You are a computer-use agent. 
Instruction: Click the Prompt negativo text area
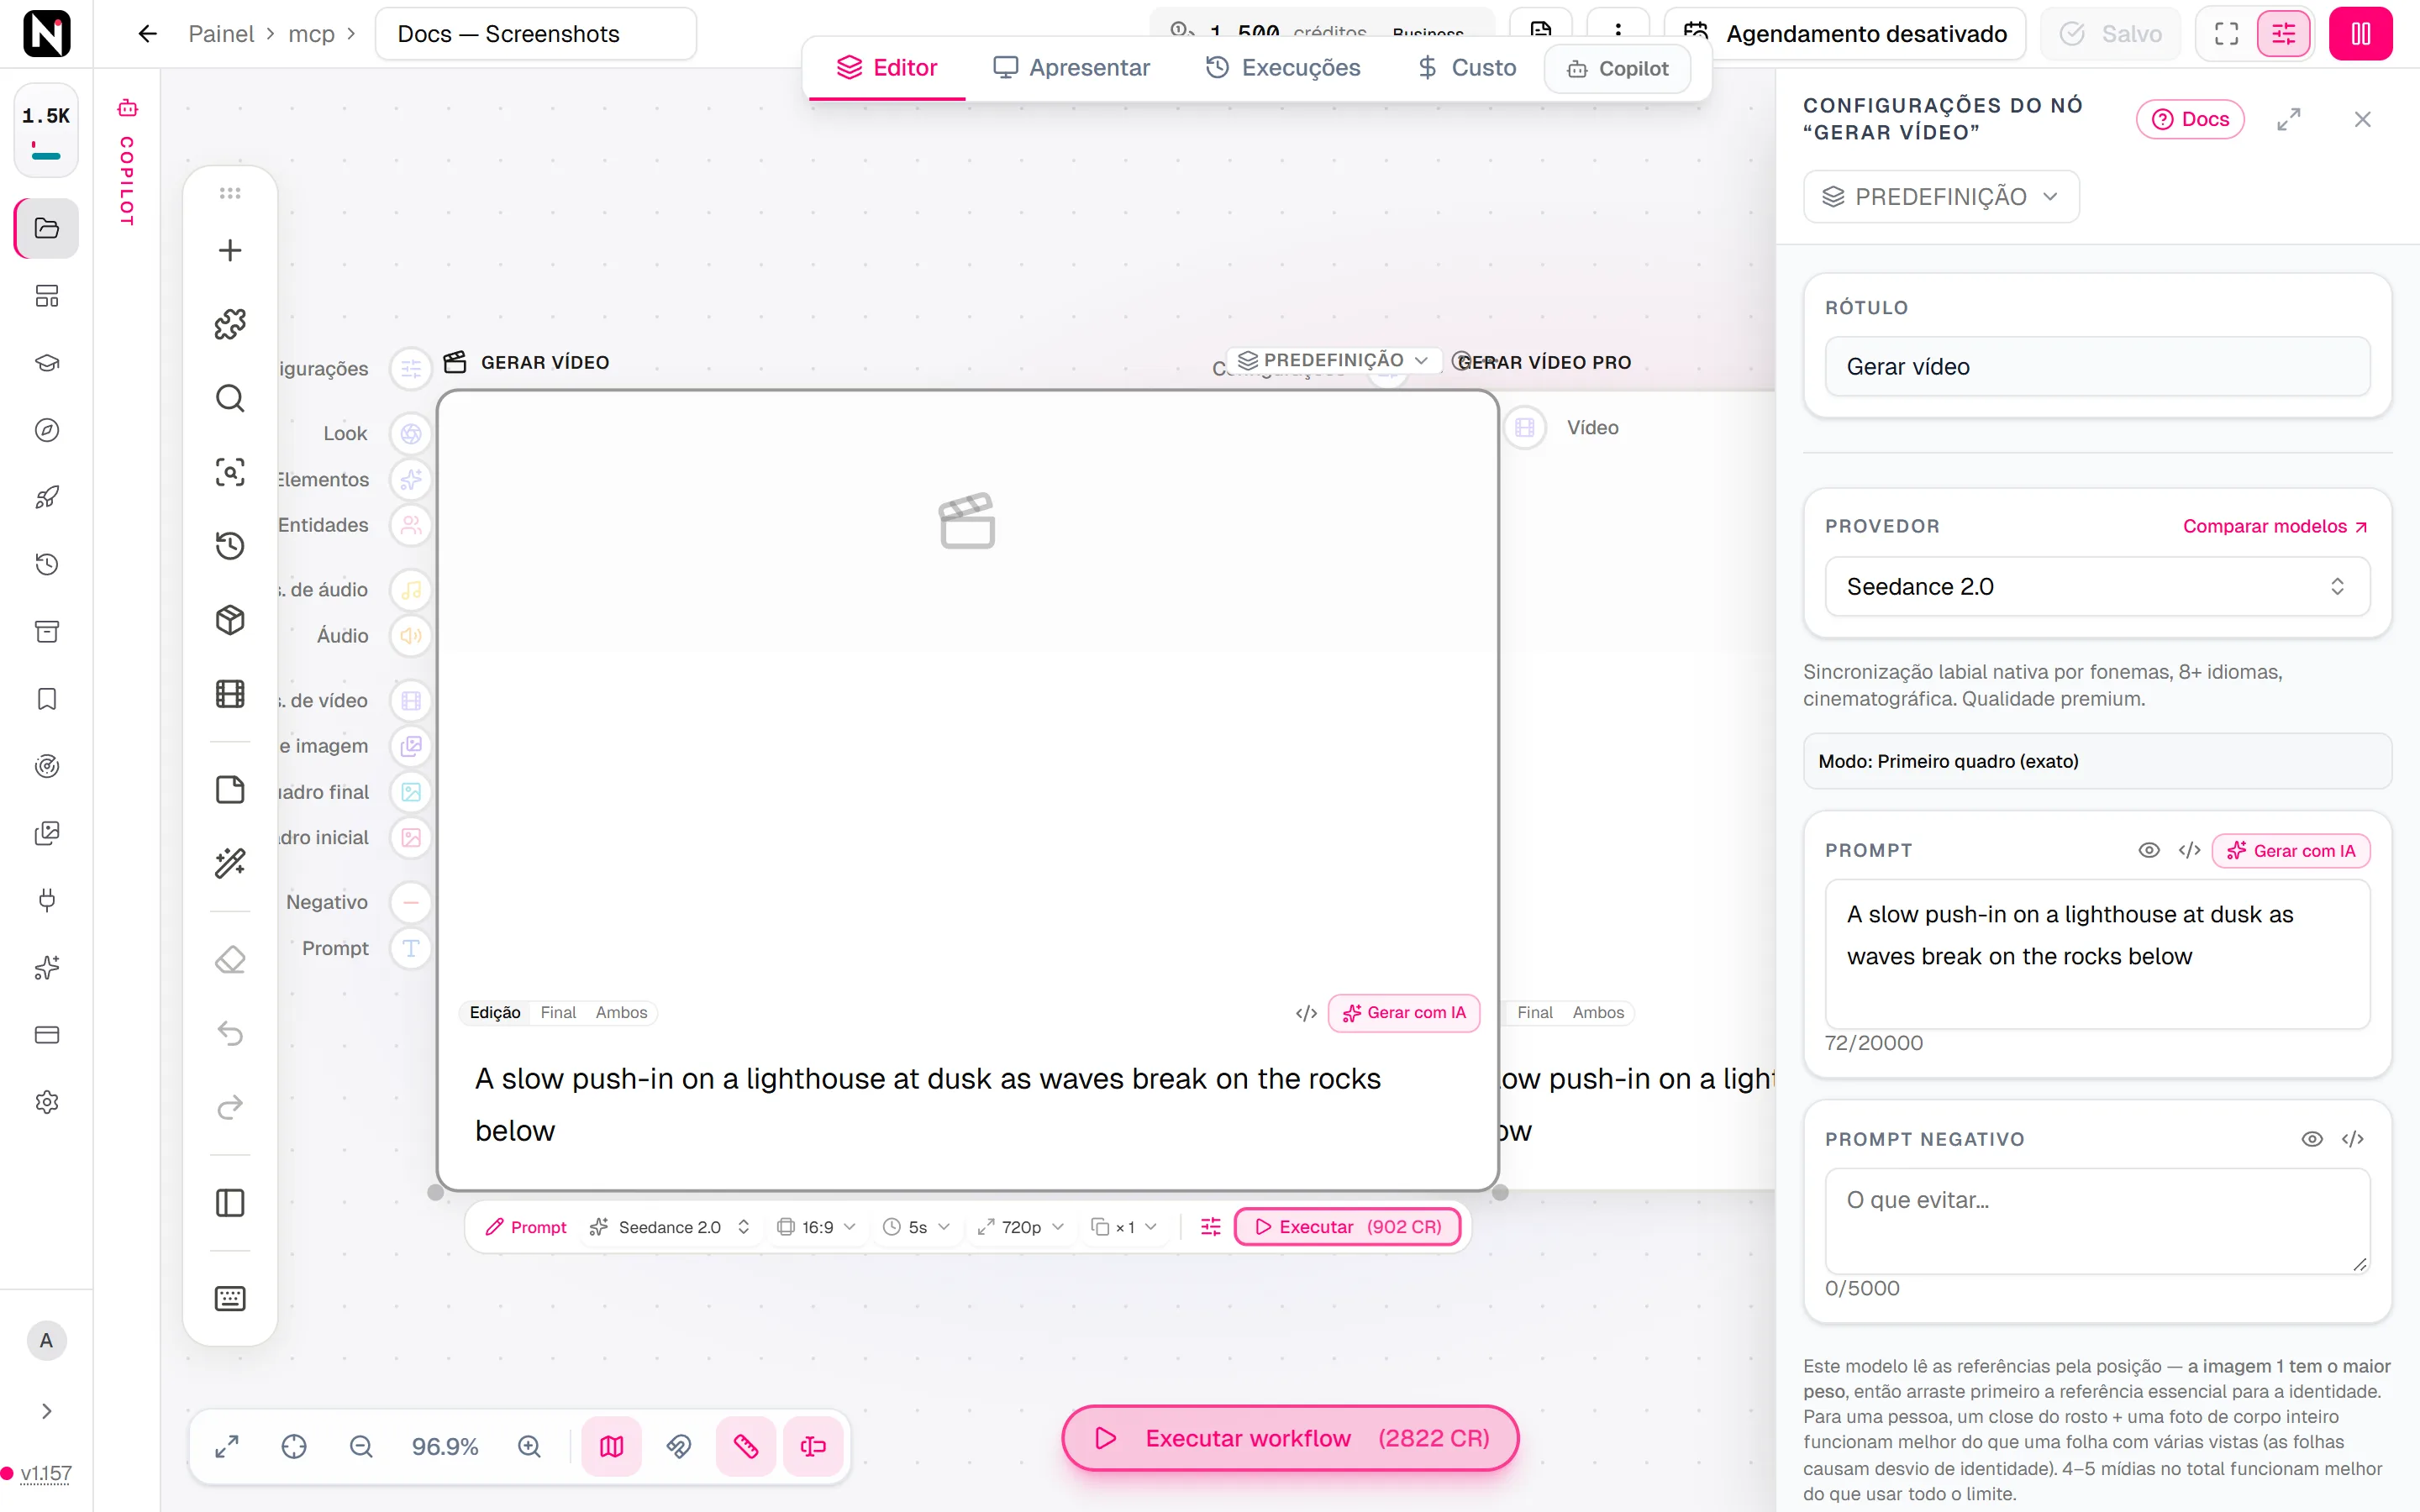[x=2097, y=1221]
